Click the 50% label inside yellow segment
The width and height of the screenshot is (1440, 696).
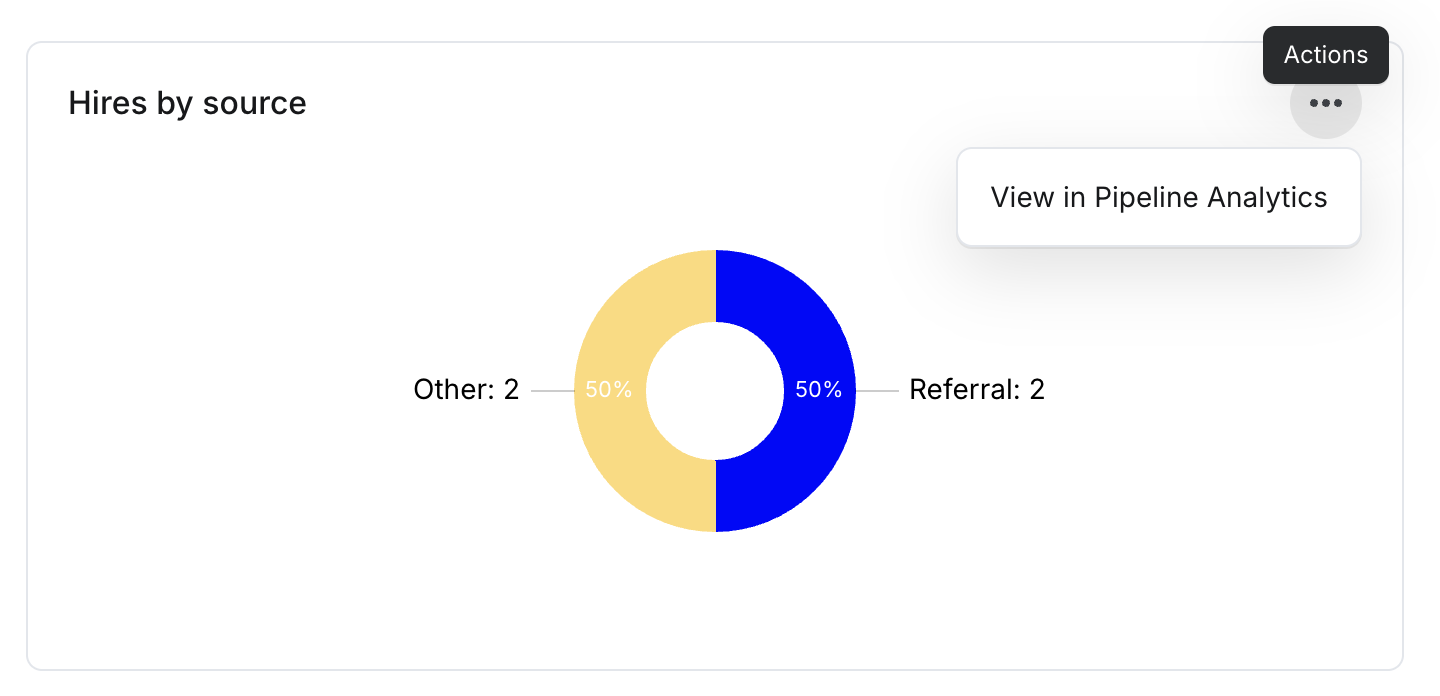[609, 390]
